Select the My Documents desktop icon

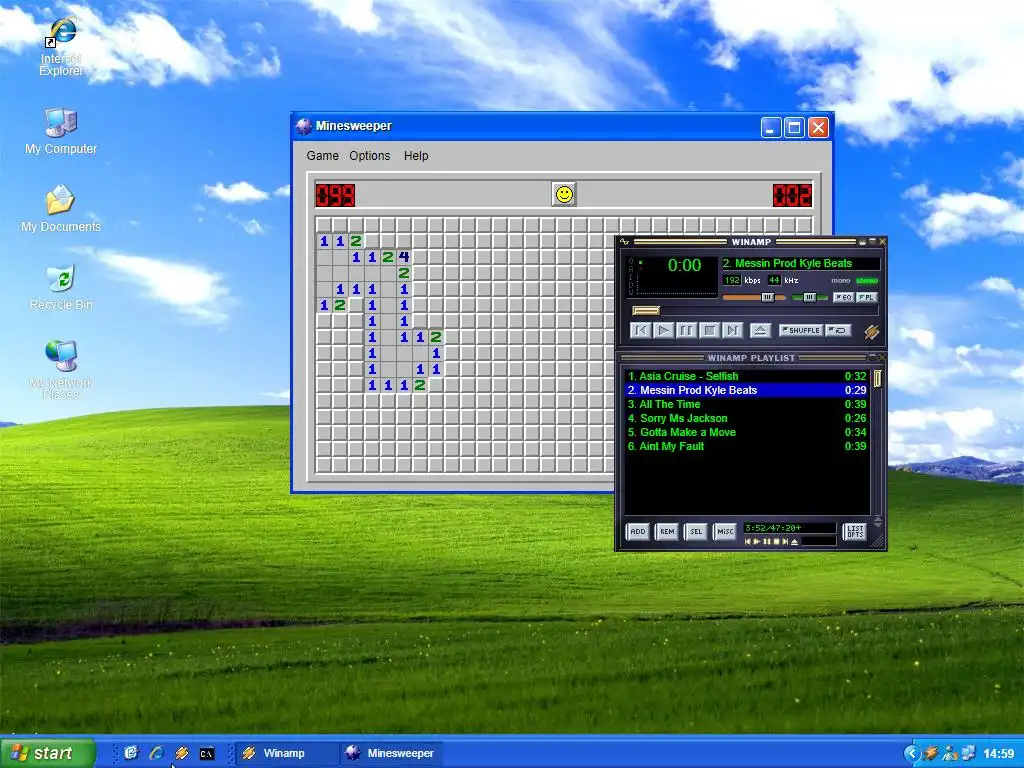coord(61,208)
